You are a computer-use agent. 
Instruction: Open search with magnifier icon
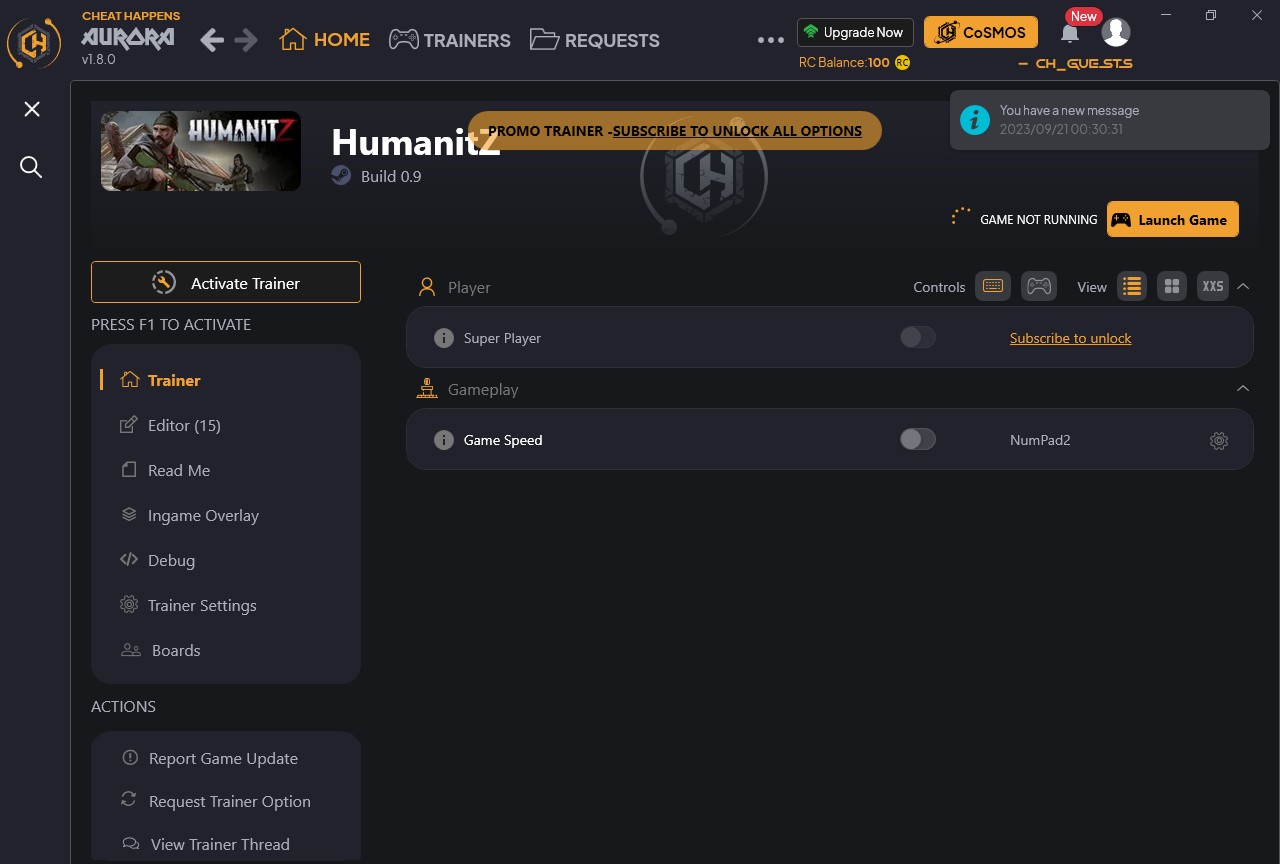[x=32, y=167]
